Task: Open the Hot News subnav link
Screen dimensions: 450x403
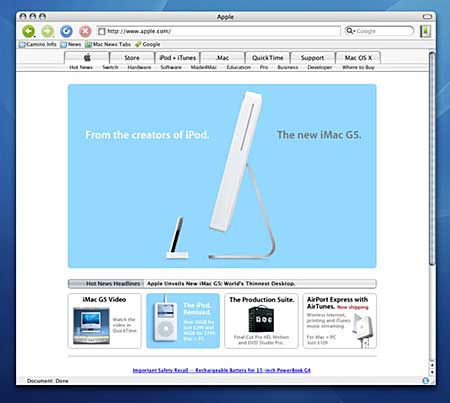Action: 81,67
